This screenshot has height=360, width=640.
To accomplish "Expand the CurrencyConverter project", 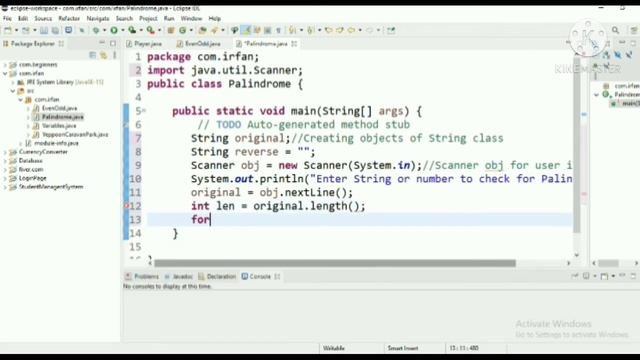I will click(5, 152).
